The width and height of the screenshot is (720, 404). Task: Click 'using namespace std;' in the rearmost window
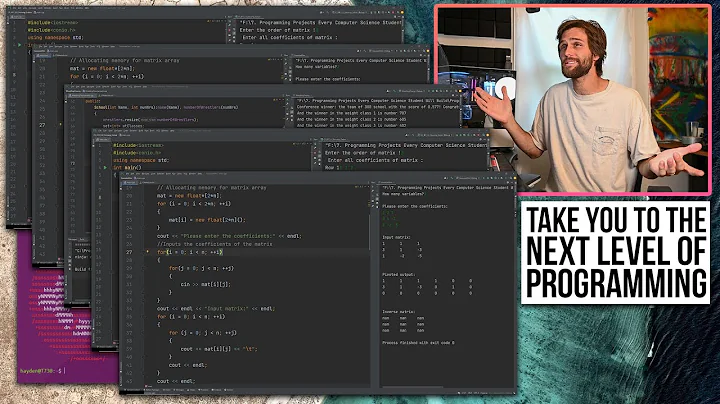[56, 37]
